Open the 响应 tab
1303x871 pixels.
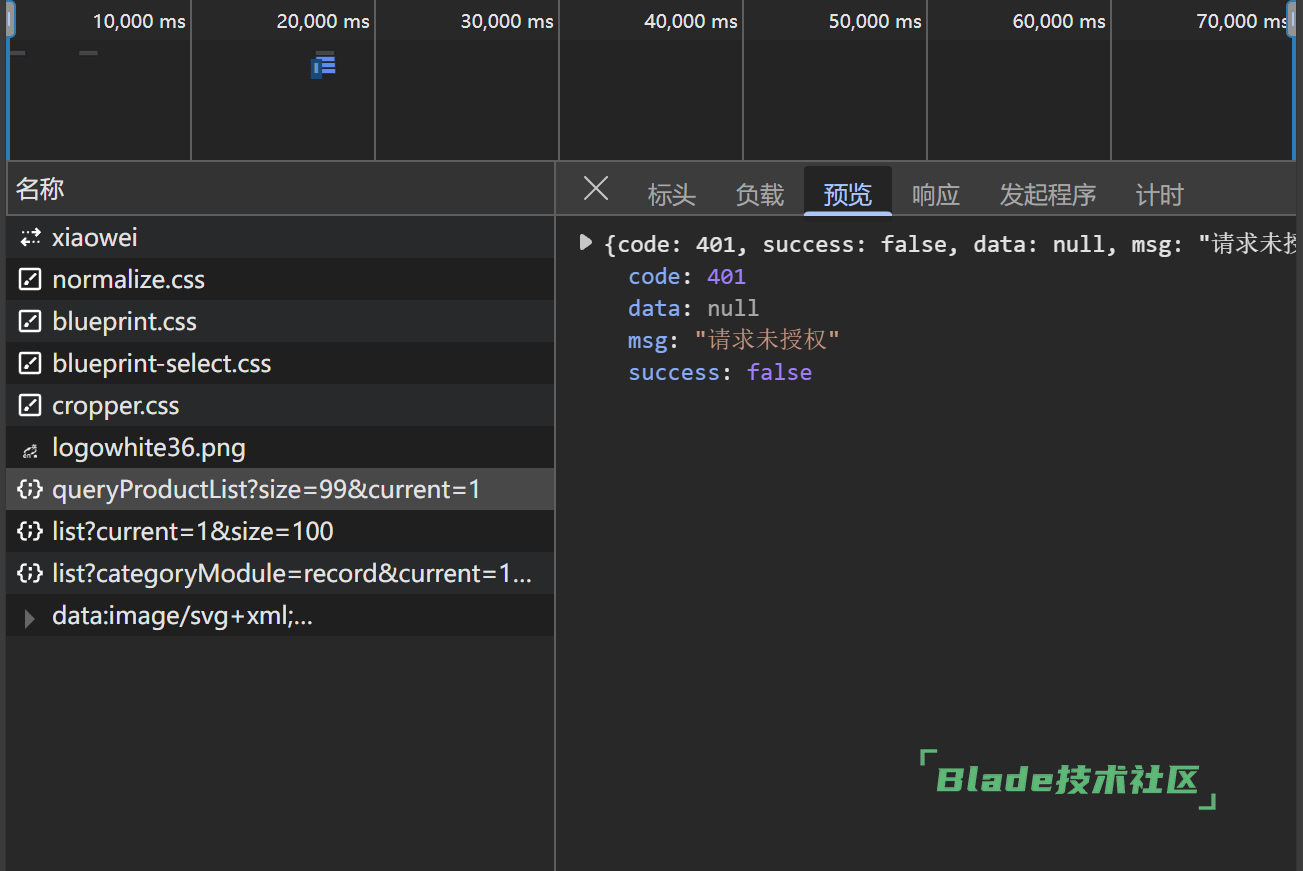(936, 194)
